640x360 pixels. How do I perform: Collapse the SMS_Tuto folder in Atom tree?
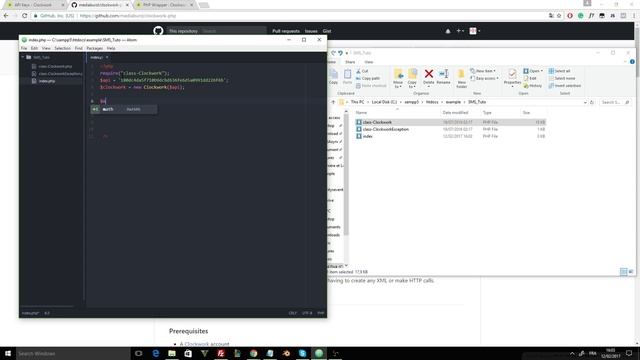[x=23, y=58]
